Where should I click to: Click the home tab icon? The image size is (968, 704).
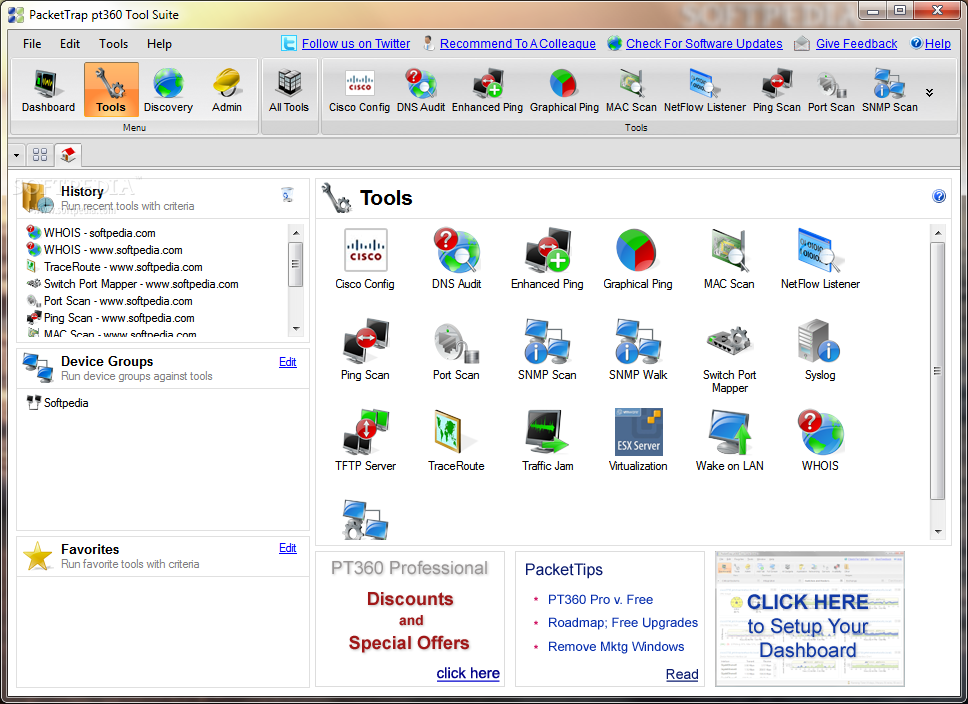coord(68,154)
